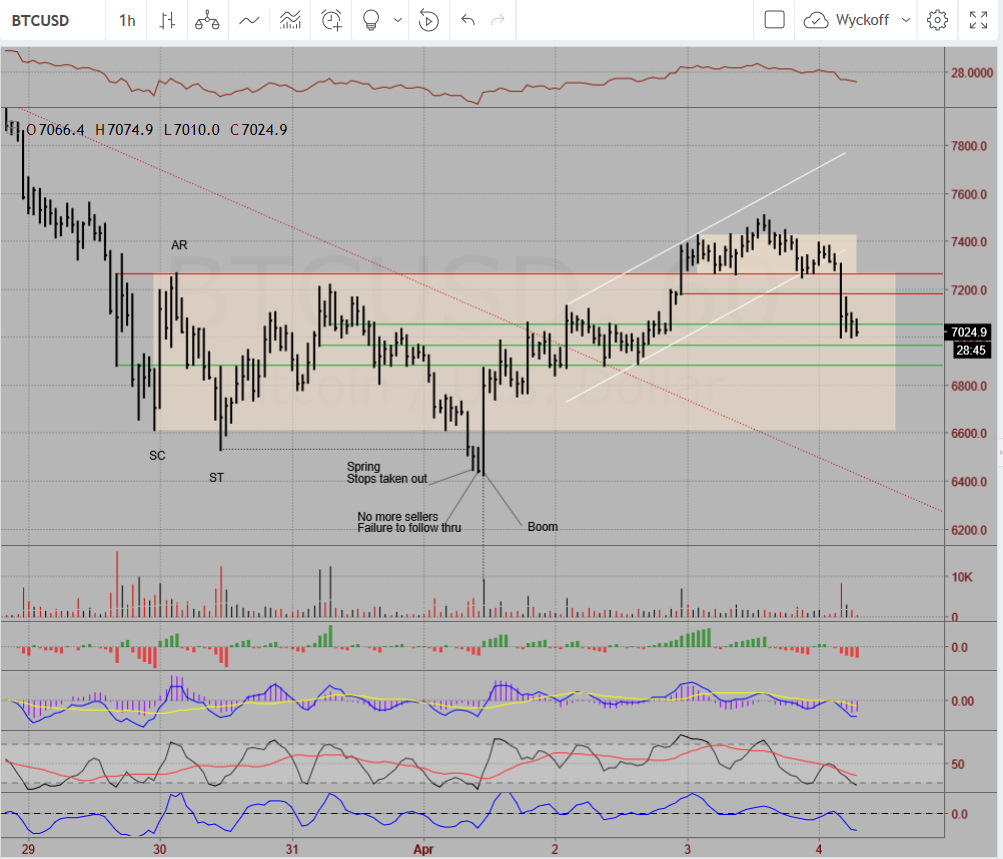
Task: Open chart settings gear
Action: tap(937, 20)
